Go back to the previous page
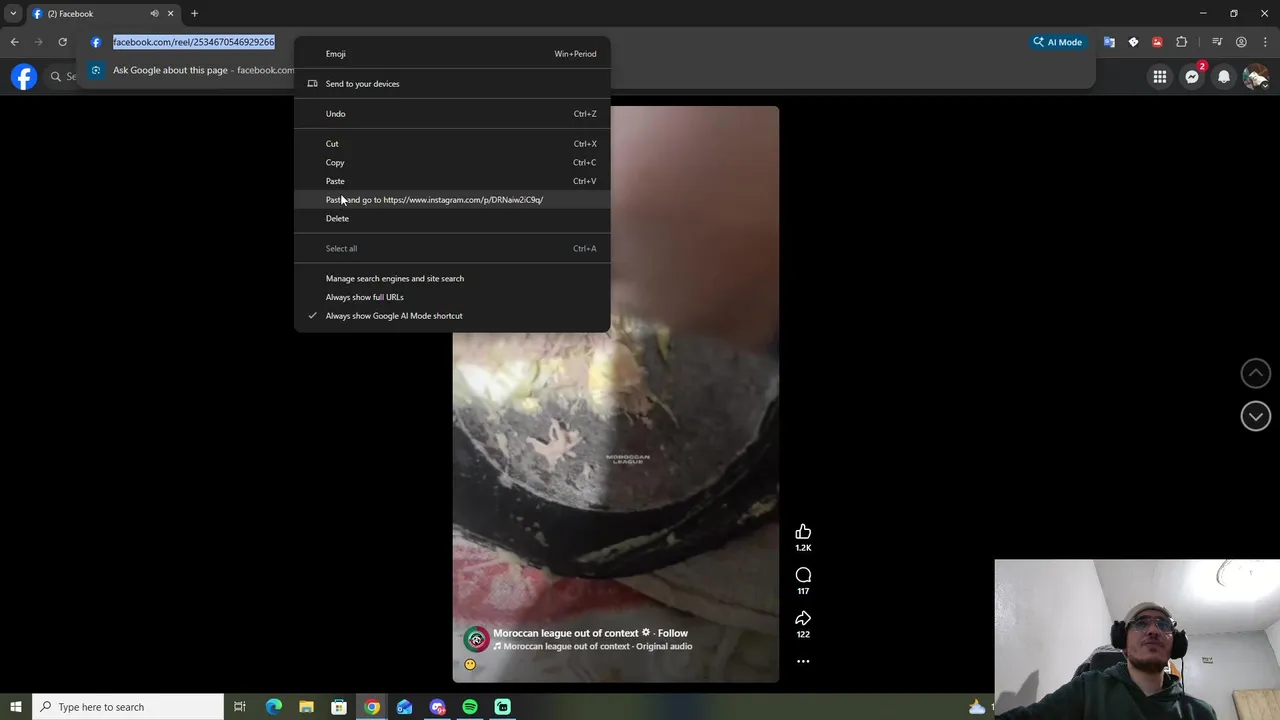This screenshot has width=1280, height=720. point(14,42)
